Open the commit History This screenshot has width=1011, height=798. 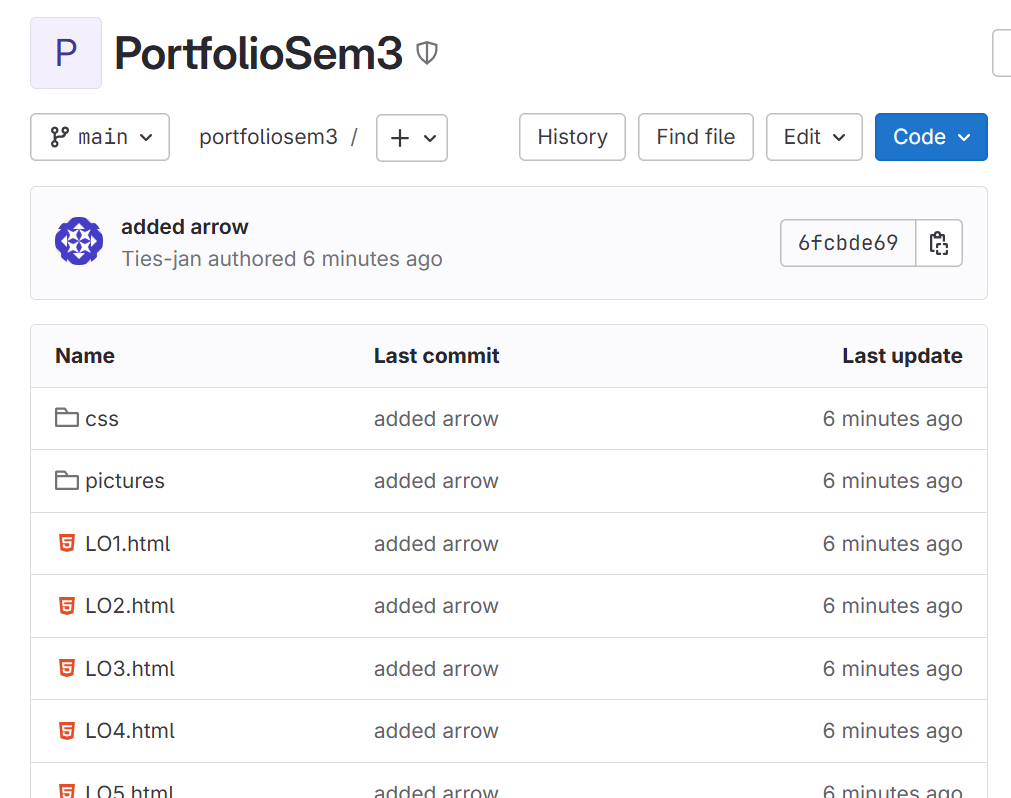point(572,137)
